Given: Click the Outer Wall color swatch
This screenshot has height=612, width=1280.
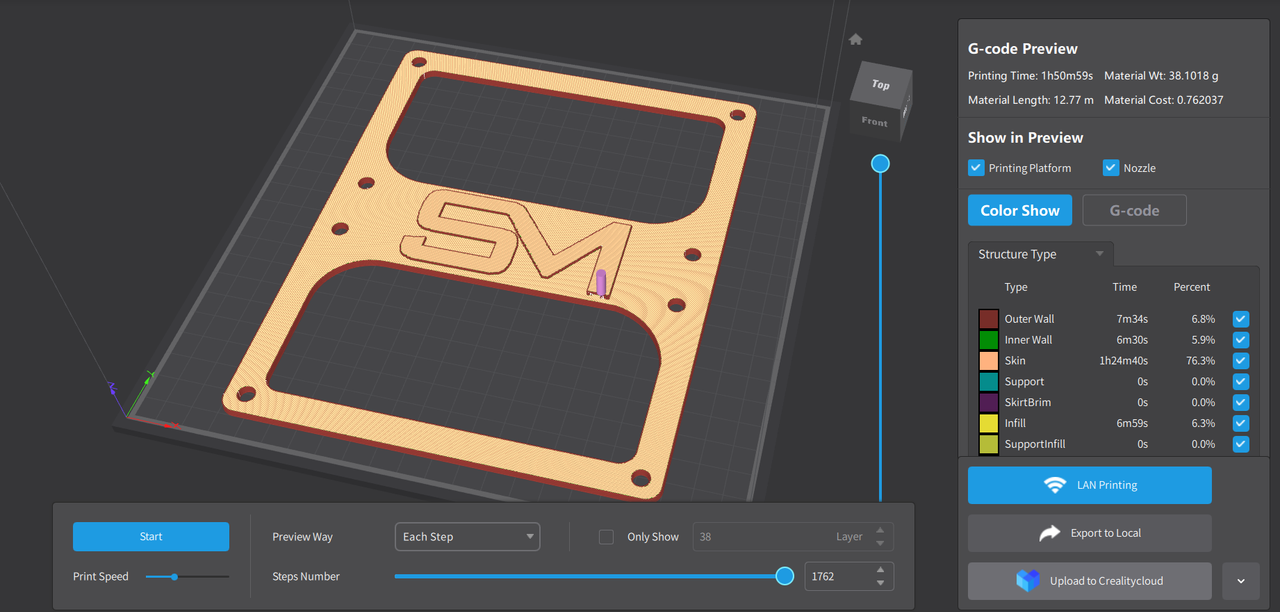Looking at the screenshot, I should [x=988, y=319].
